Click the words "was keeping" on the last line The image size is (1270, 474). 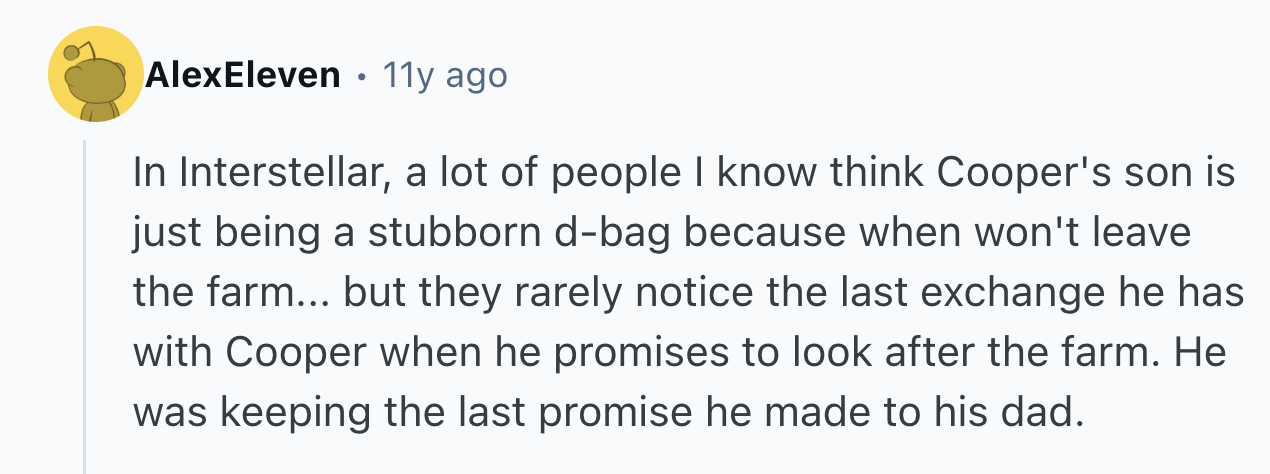(x=239, y=411)
